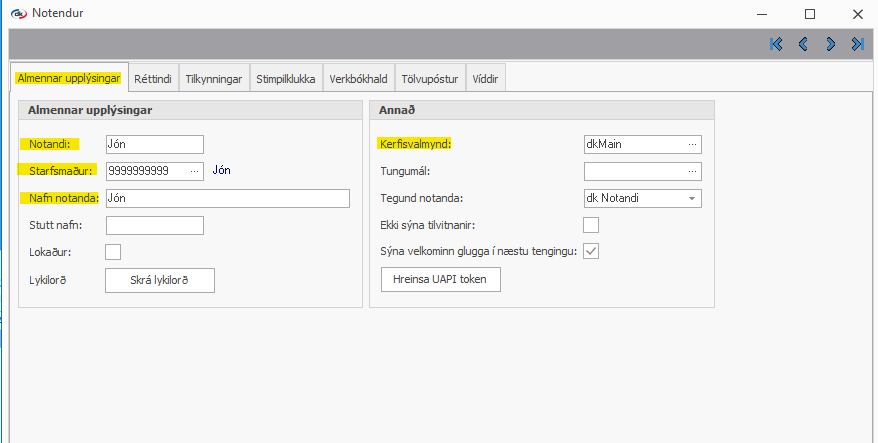The image size is (878, 443).
Task: Open the Víddir tab
Action: tap(487, 78)
